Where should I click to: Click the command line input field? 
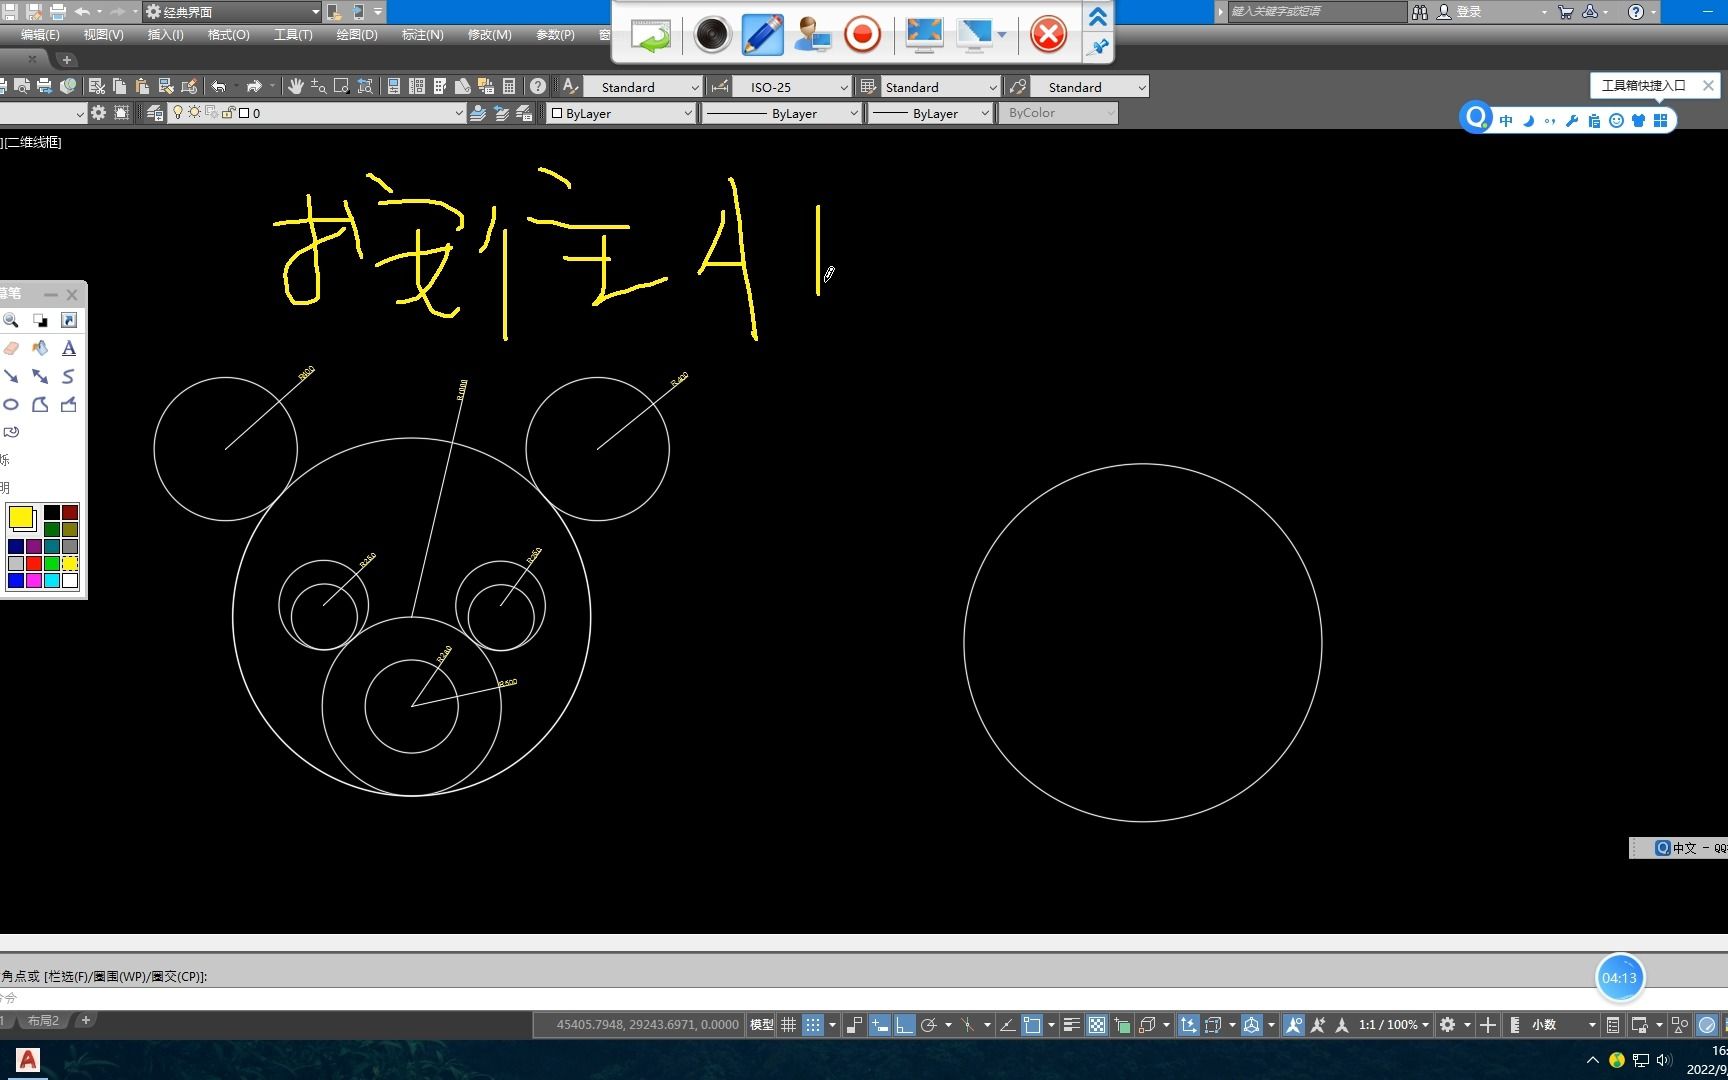pos(864,998)
